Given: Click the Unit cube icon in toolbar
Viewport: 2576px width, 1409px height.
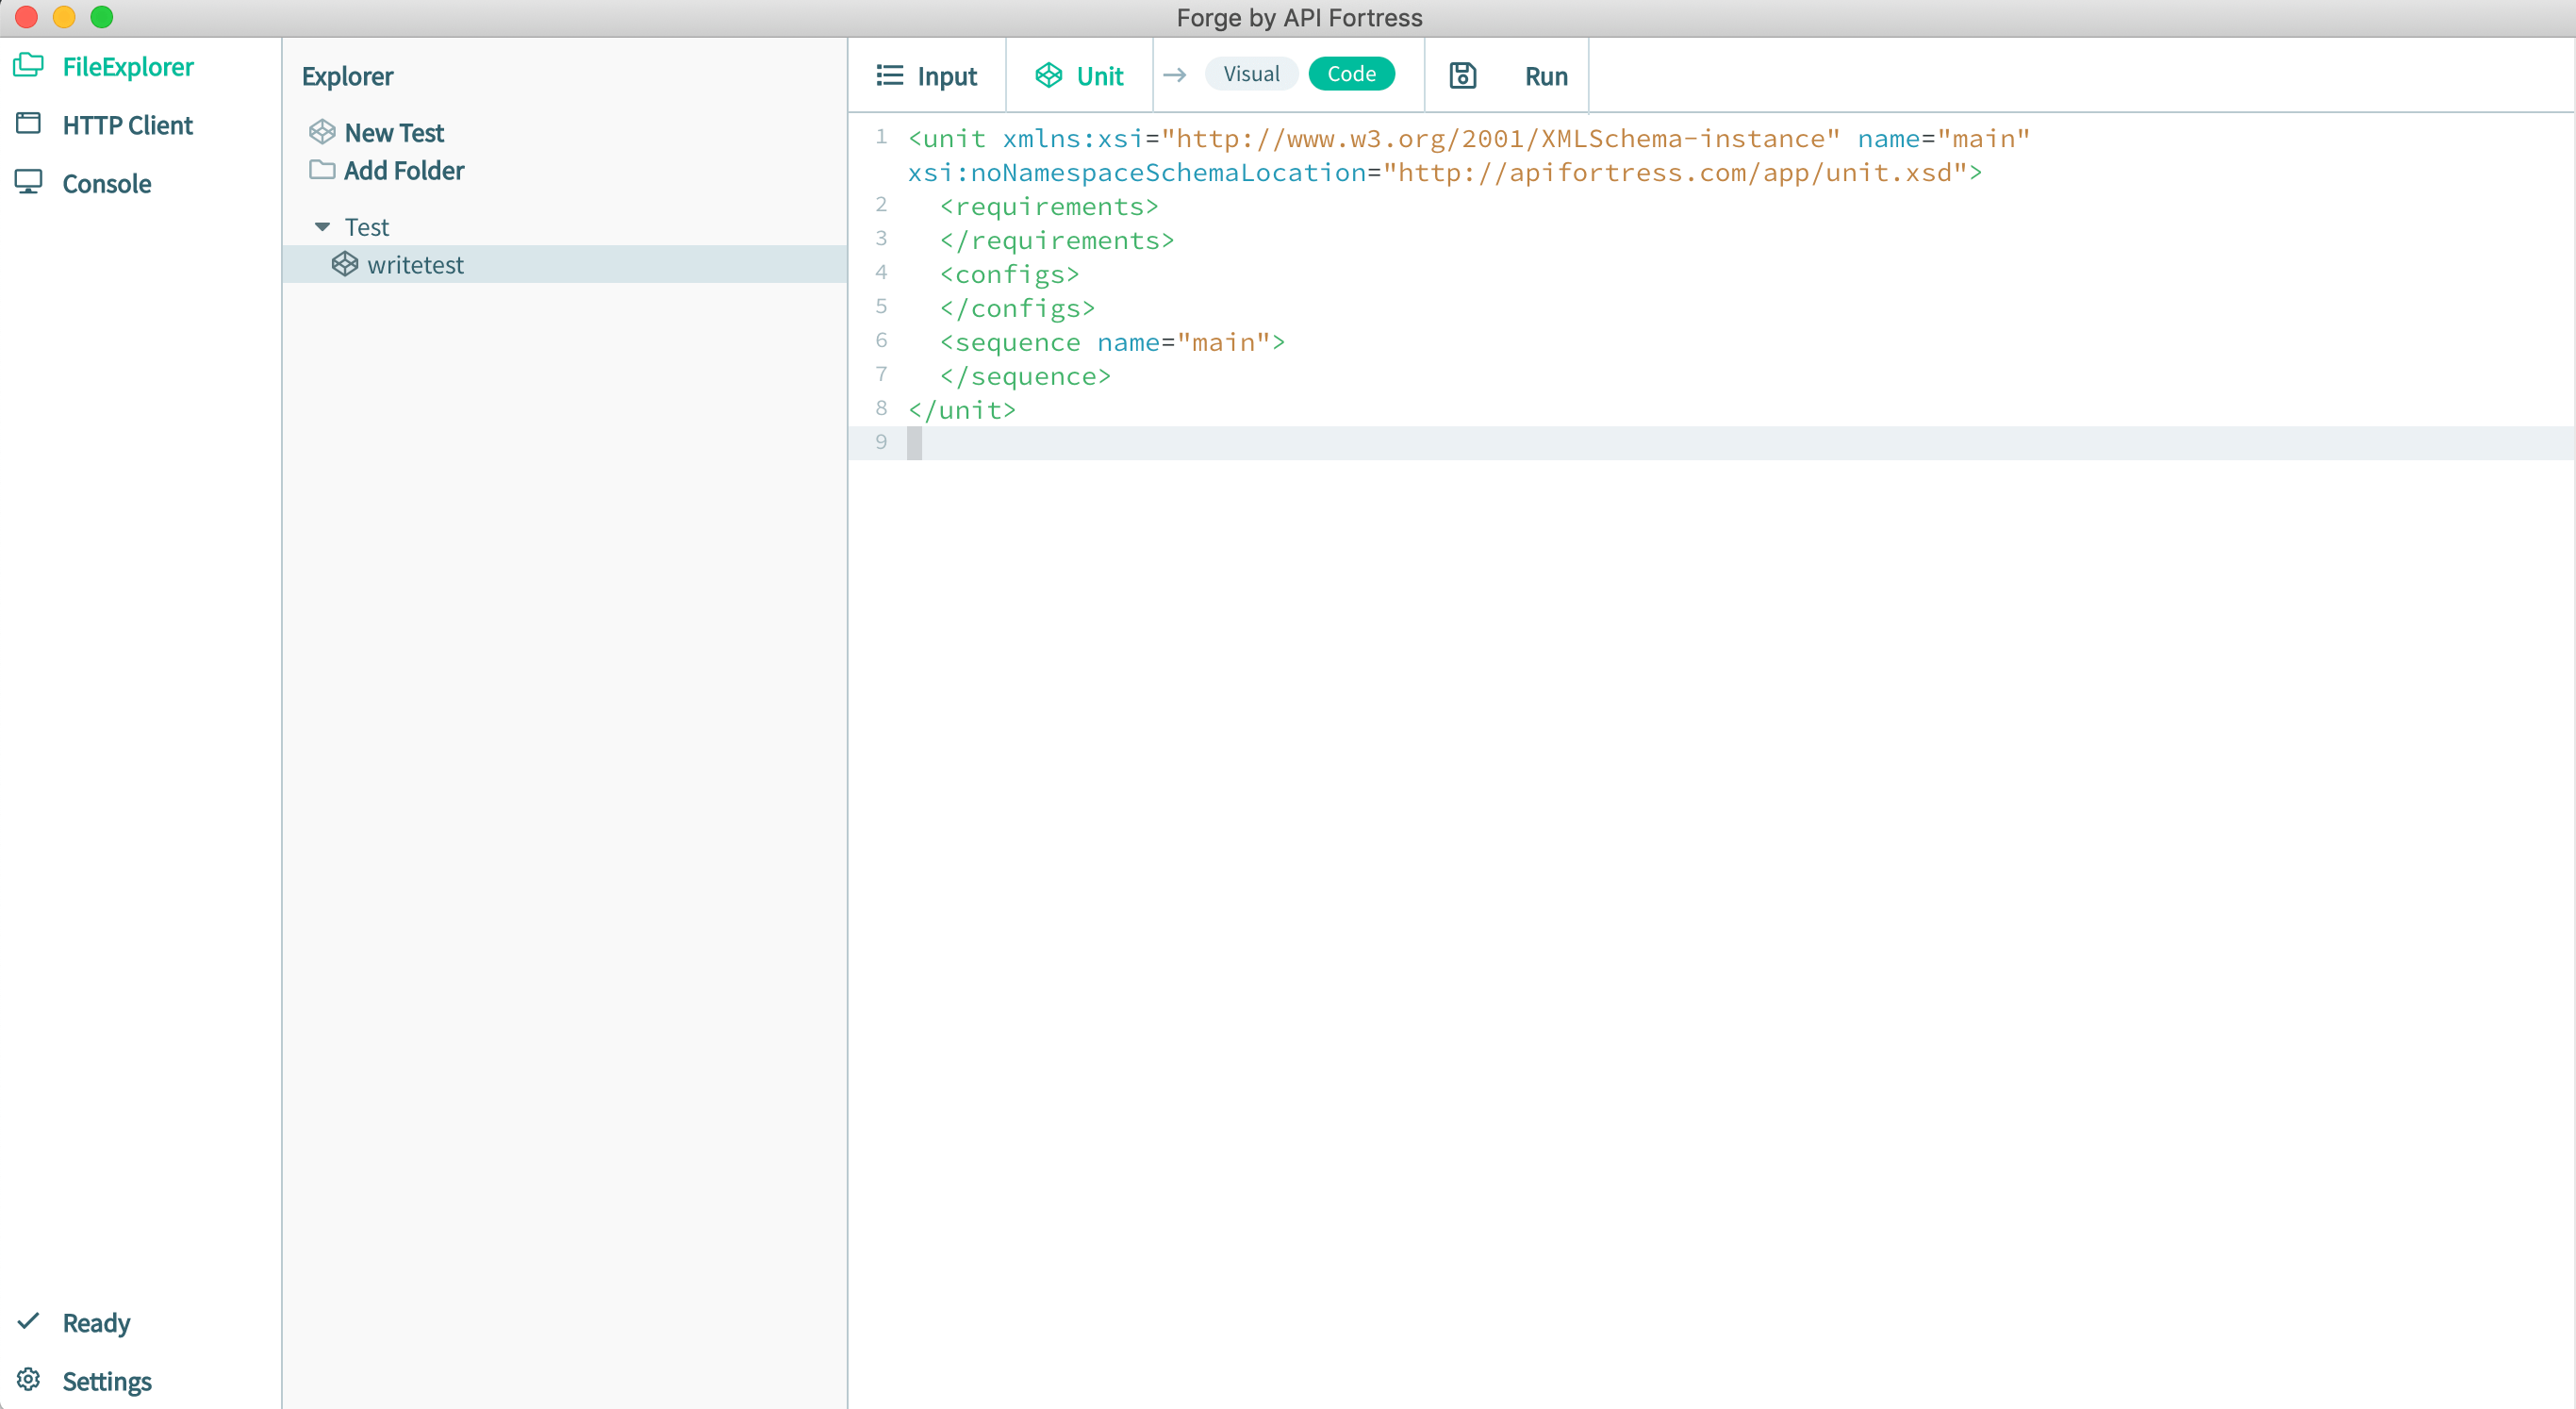Looking at the screenshot, I should tap(1049, 74).
